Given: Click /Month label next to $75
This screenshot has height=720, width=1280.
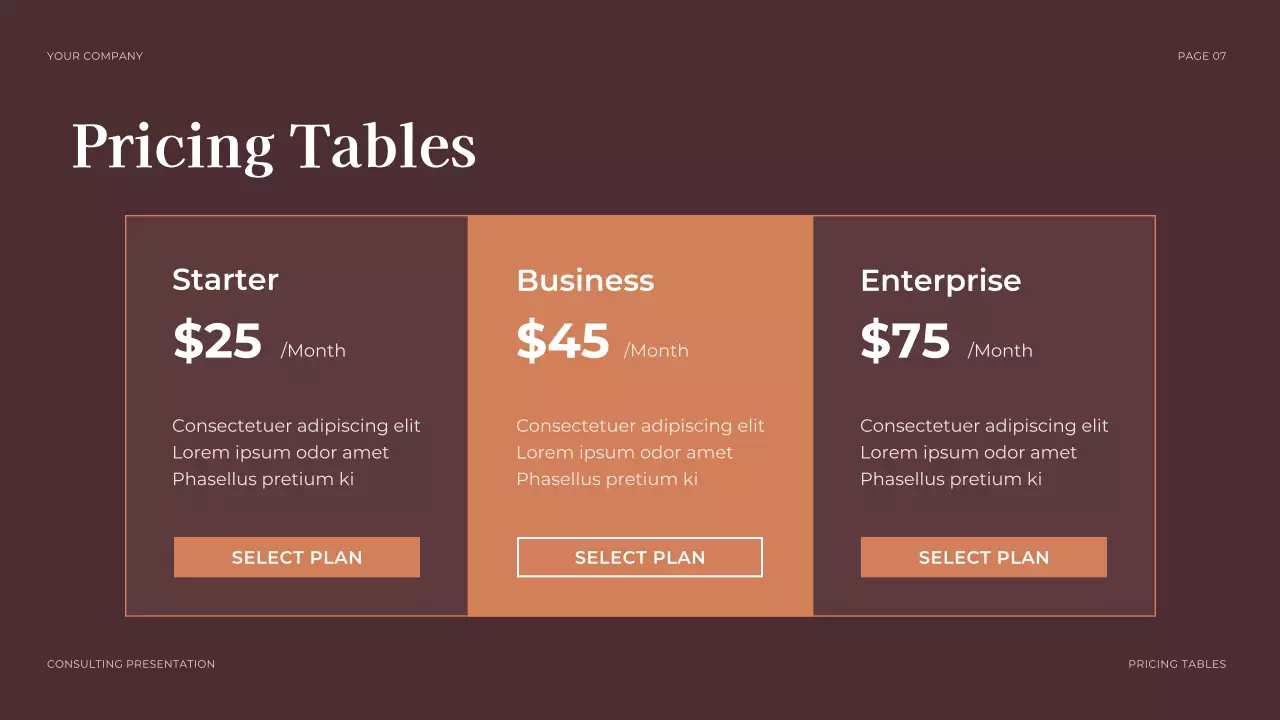Looking at the screenshot, I should pos(1000,351).
